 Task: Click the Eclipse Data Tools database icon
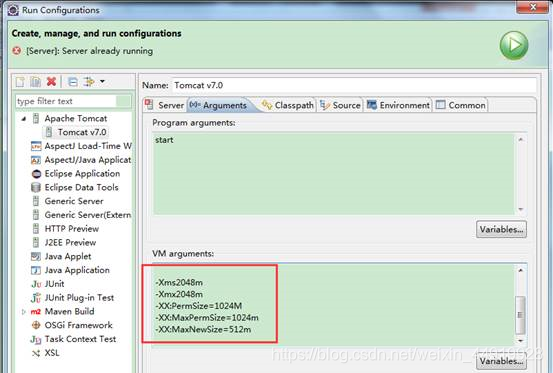point(36,188)
